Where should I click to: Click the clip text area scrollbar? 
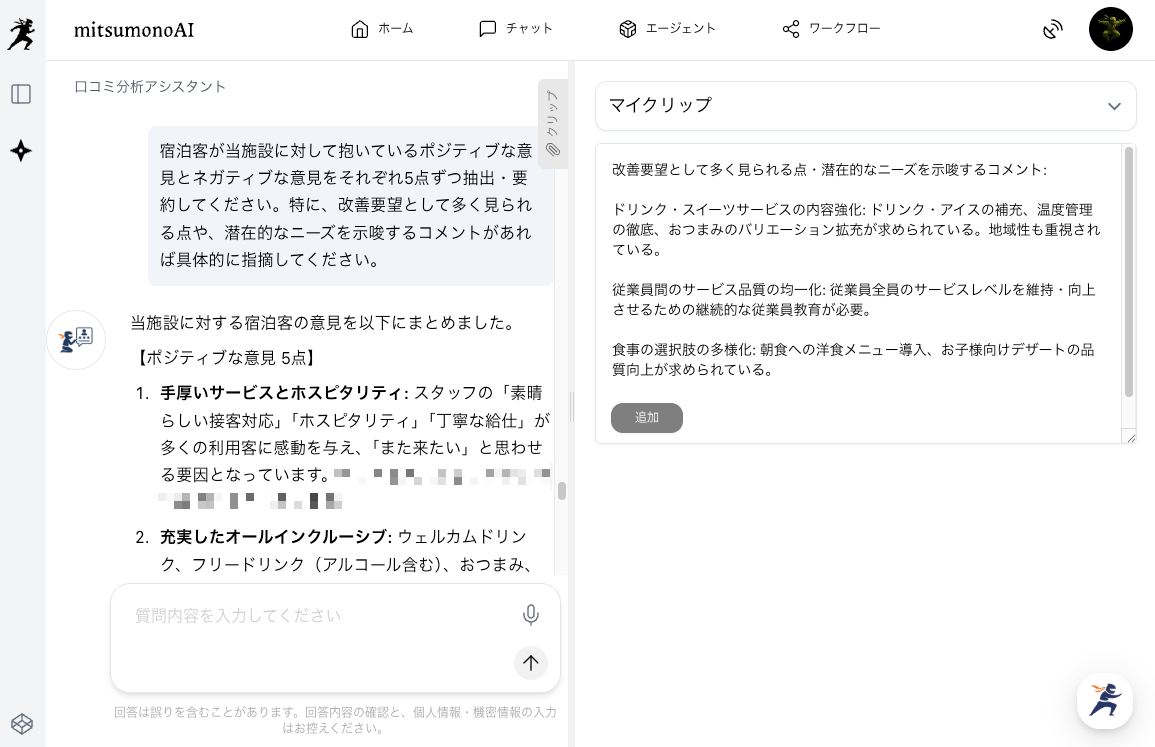click(x=1129, y=270)
